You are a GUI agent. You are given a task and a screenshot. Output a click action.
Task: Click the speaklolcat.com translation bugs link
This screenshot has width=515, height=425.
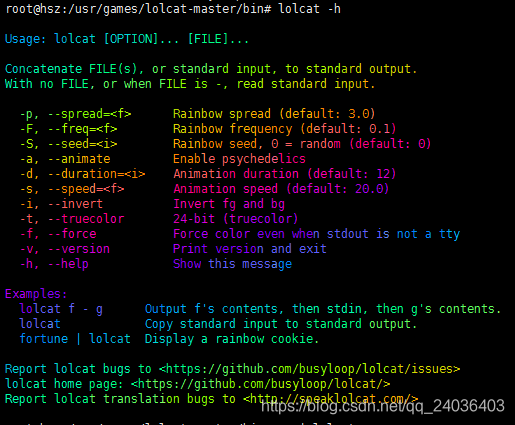coord(330,399)
